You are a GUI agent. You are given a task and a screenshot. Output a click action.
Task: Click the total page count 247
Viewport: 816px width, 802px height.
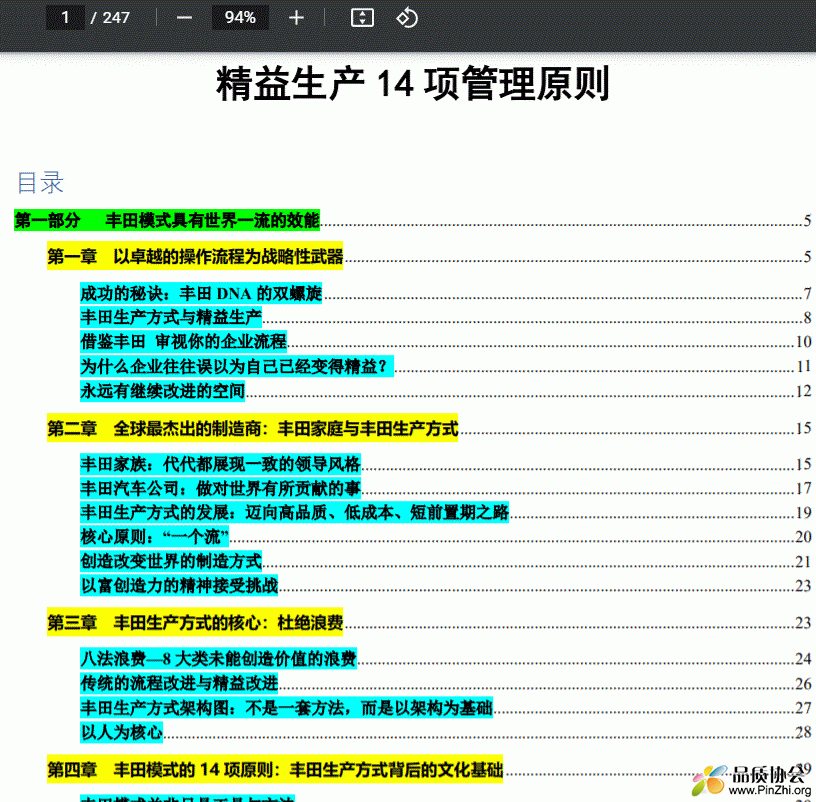point(116,18)
